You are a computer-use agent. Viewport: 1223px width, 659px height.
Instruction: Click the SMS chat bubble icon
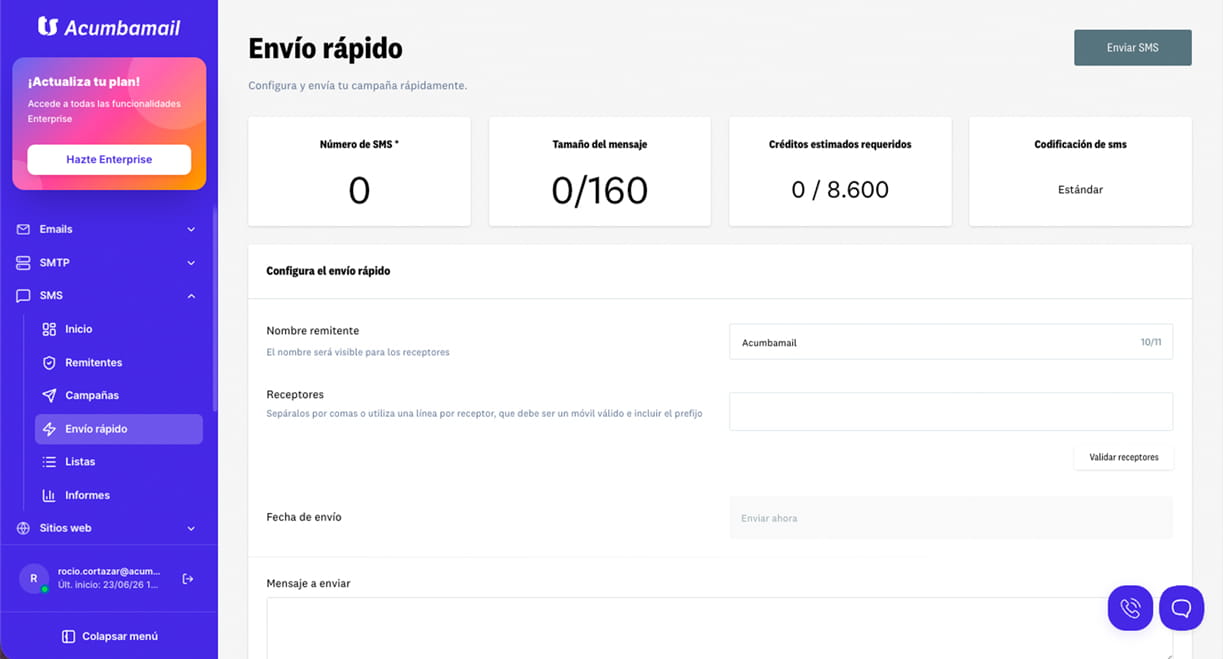pyautogui.click(x=23, y=296)
